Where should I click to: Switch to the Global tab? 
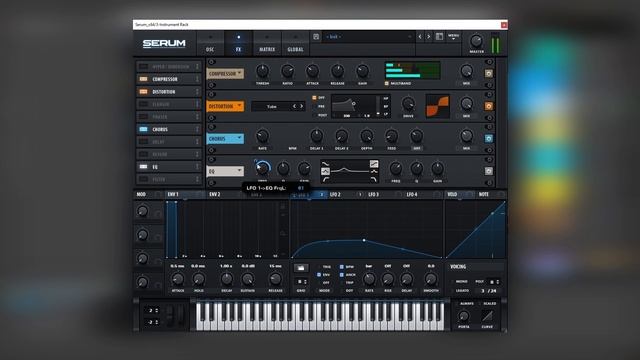296,43
